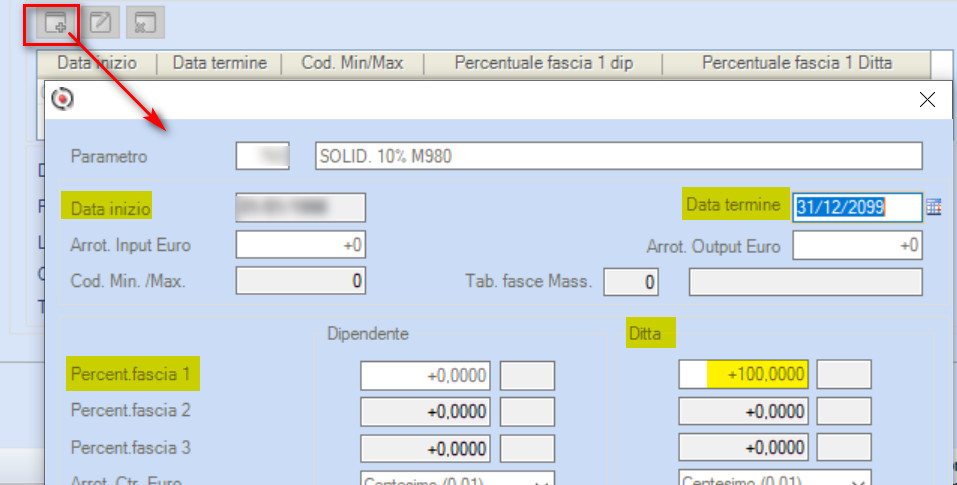Click Dipendente Percent.fascia 1 value field

point(425,375)
